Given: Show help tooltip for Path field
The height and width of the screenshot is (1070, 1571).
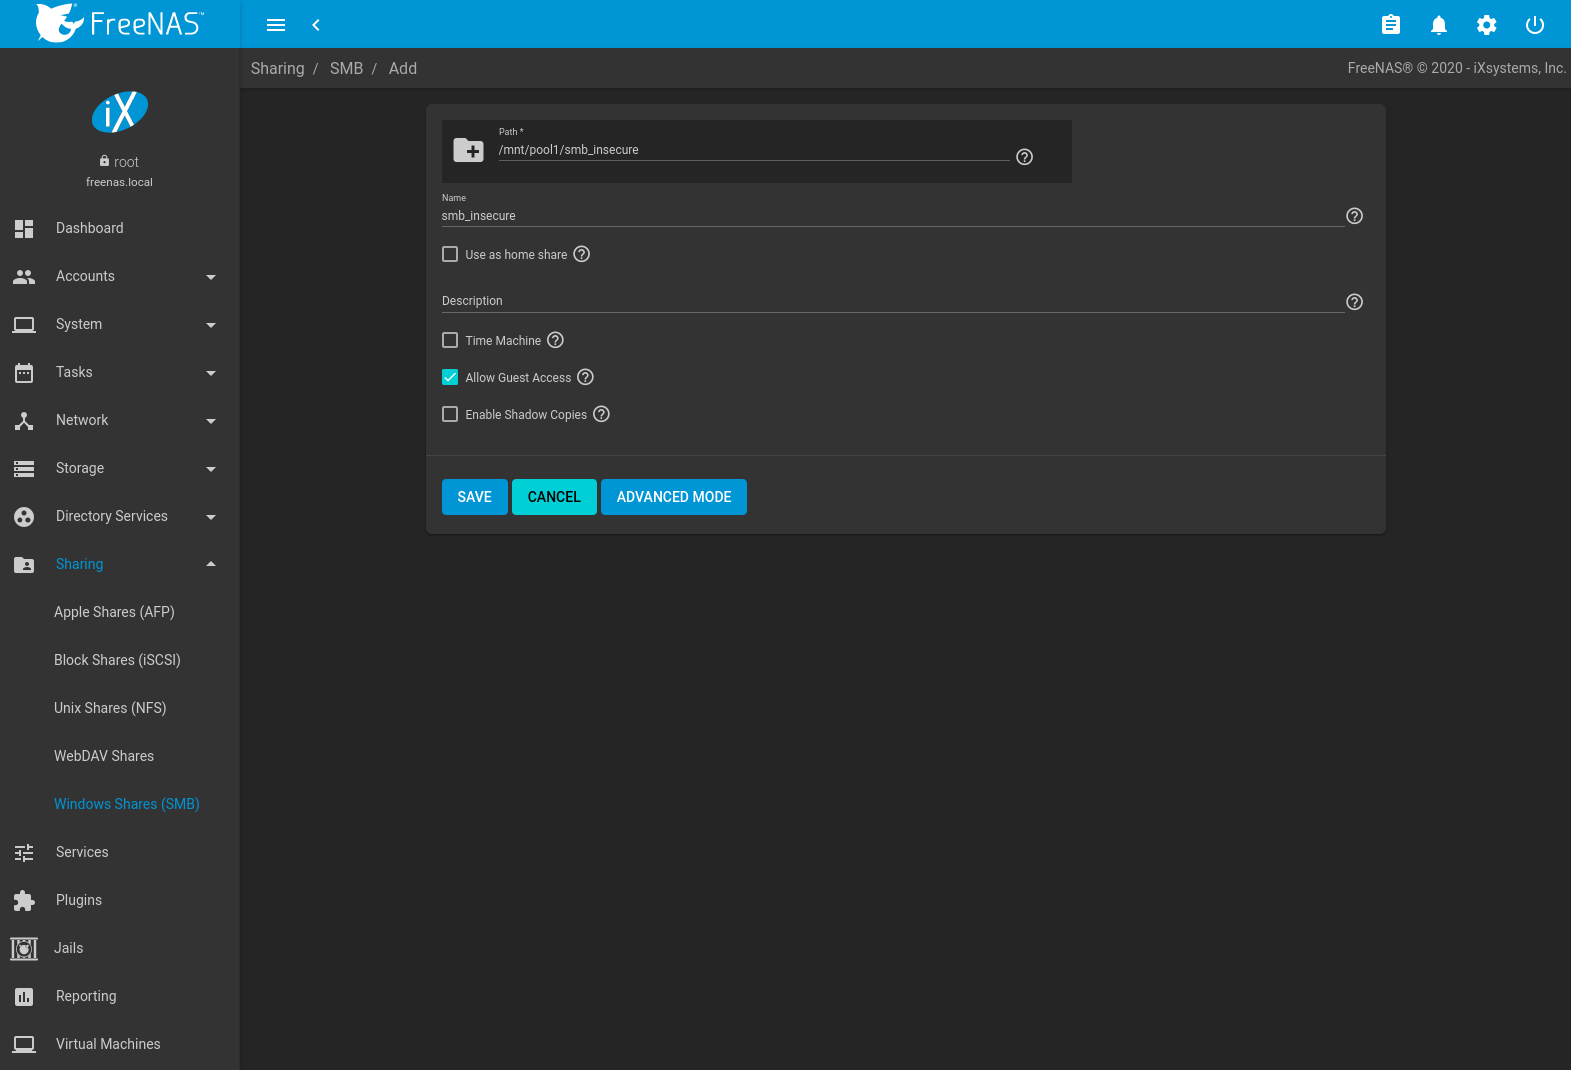Looking at the screenshot, I should [1024, 157].
